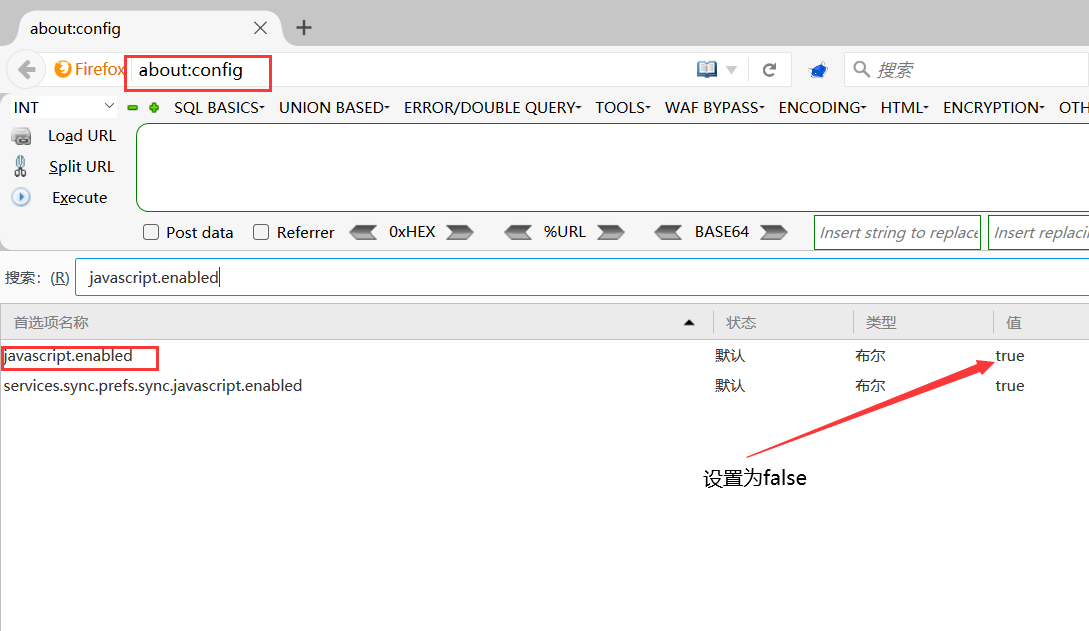Click the green minus HackBar icon
Viewport: 1089px width, 631px height.
click(x=133, y=108)
